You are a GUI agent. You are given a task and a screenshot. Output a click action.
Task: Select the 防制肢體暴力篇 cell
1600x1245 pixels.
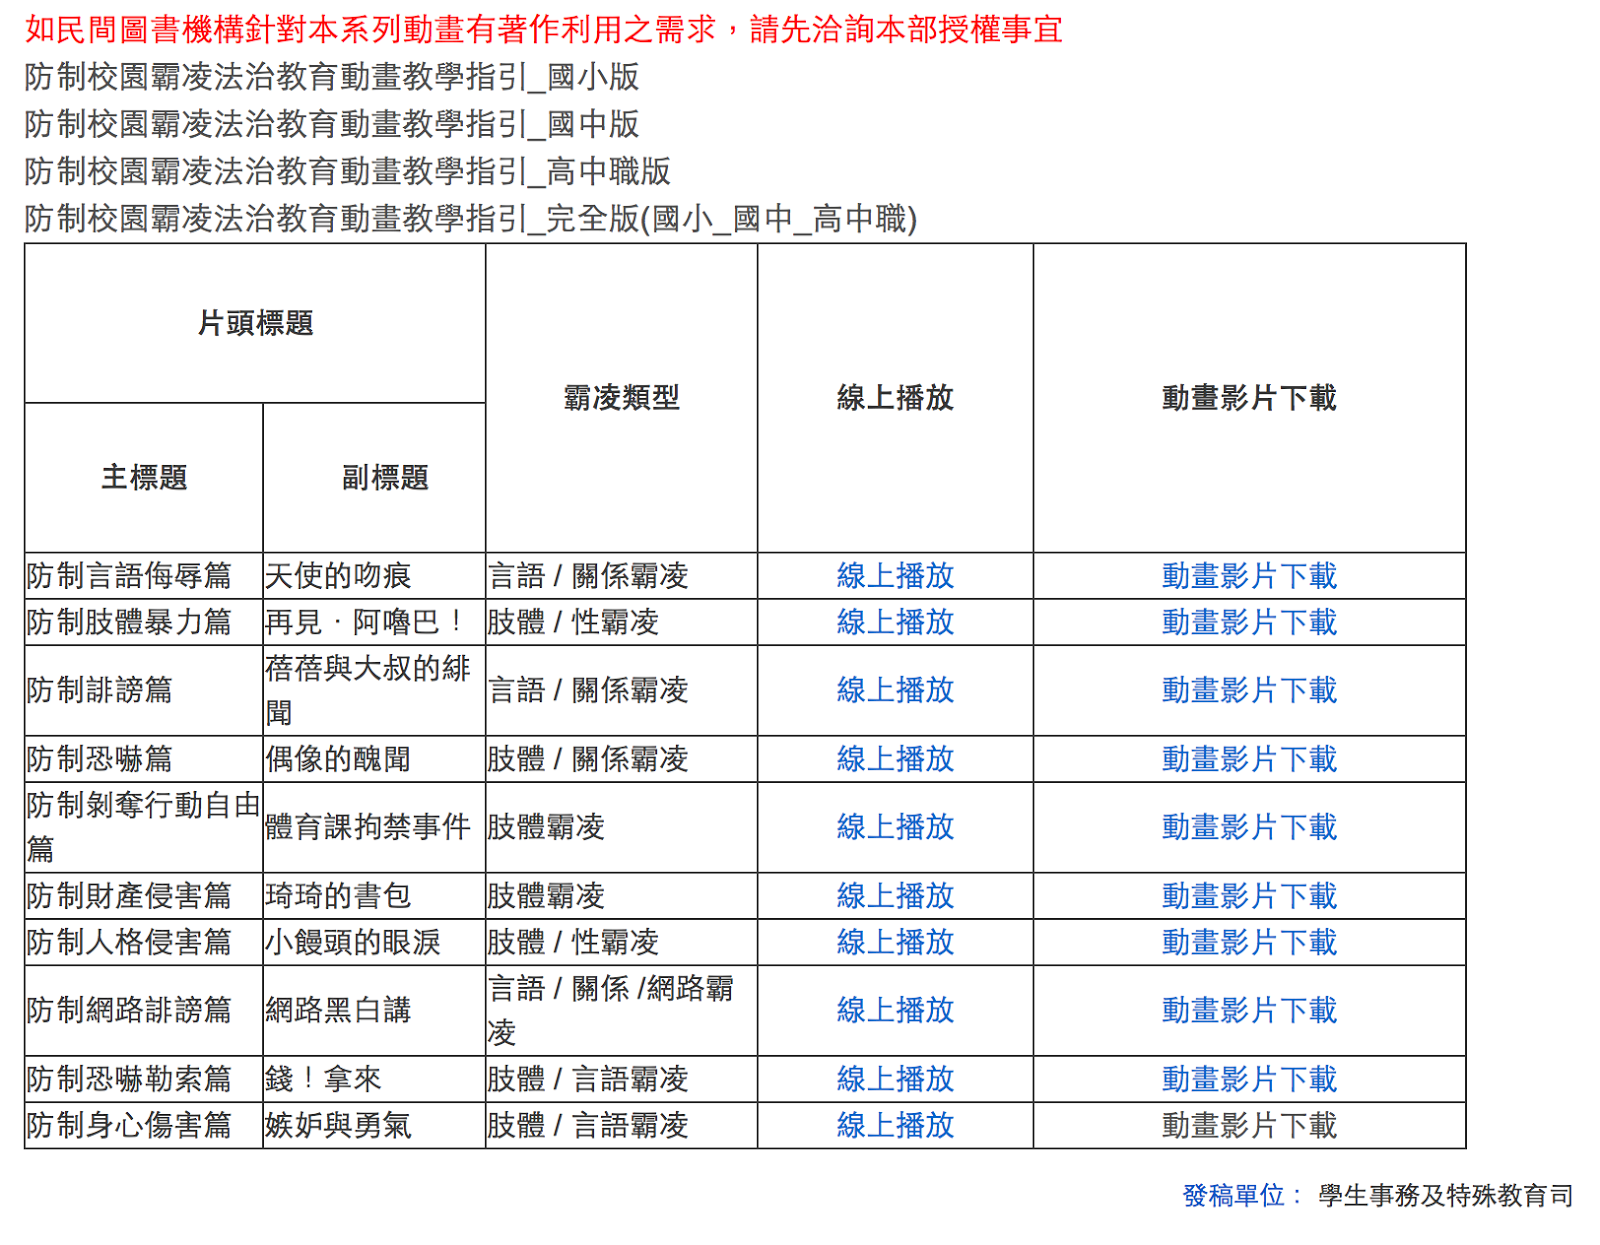(x=144, y=622)
